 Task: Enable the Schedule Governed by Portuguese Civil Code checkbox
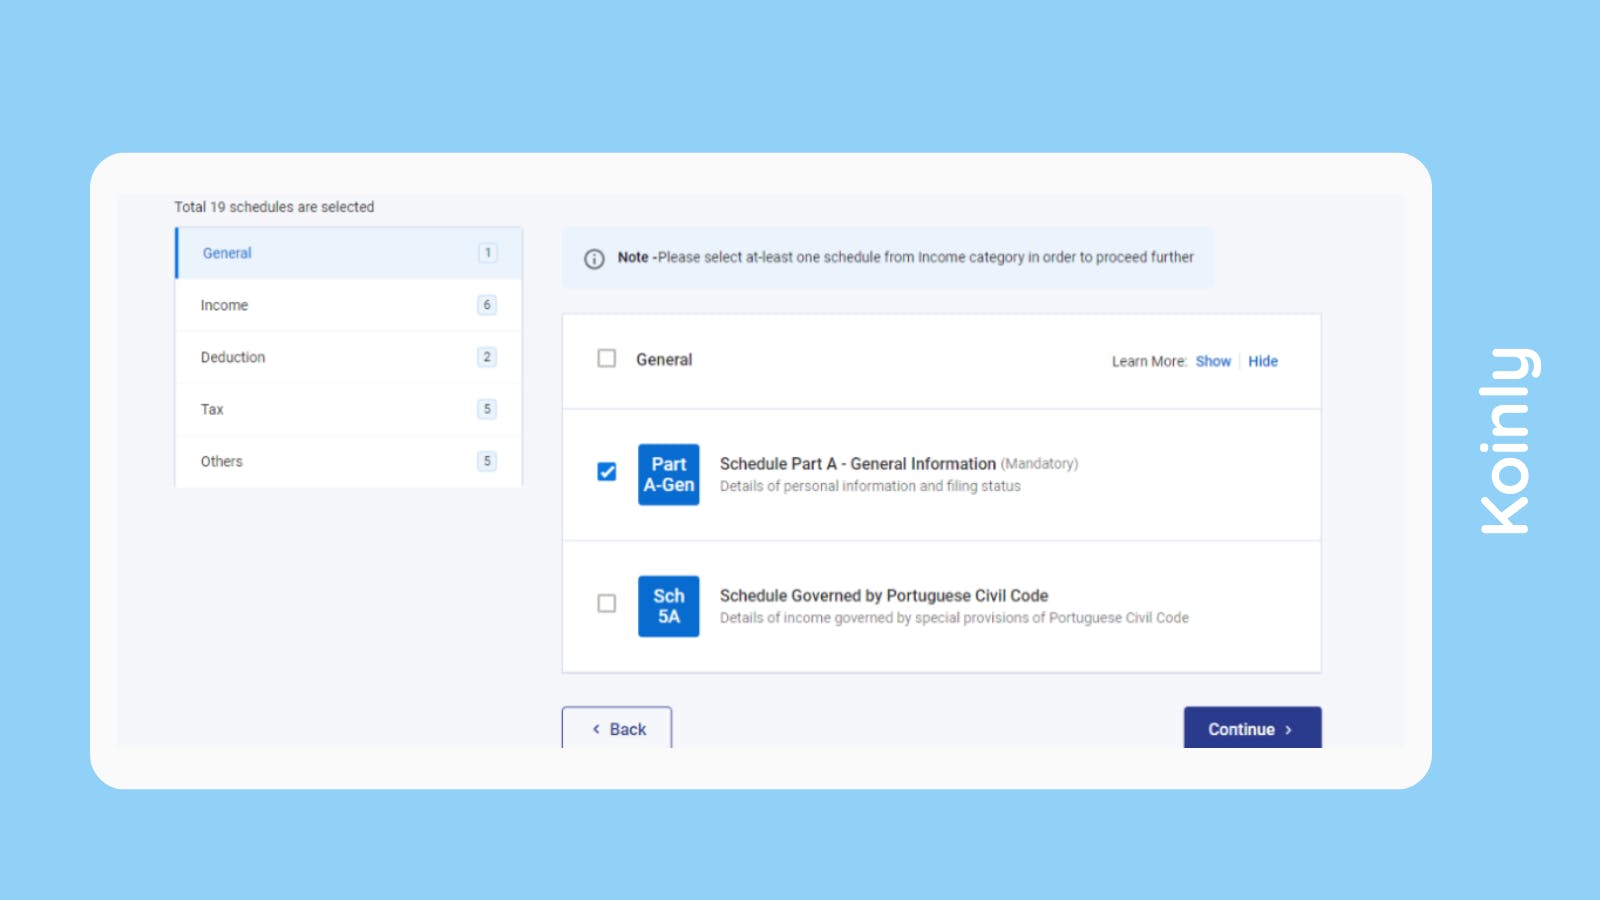point(604,602)
